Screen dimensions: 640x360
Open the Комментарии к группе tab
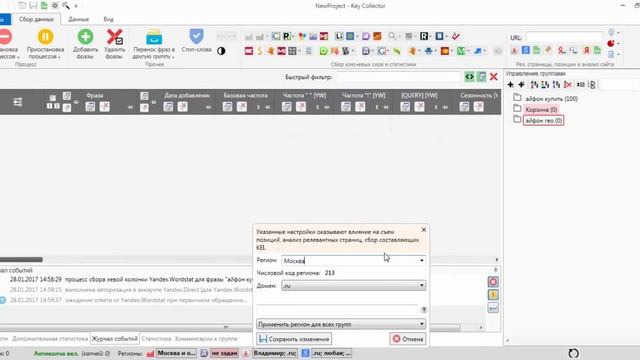point(206,339)
